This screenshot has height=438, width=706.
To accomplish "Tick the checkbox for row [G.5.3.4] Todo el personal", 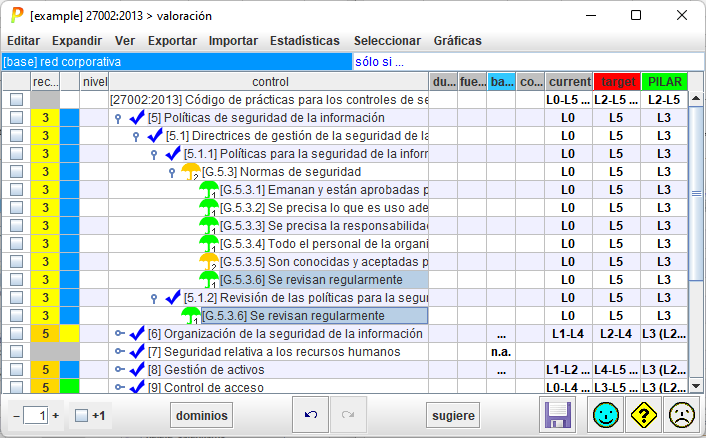I will (x=17, y=244).
